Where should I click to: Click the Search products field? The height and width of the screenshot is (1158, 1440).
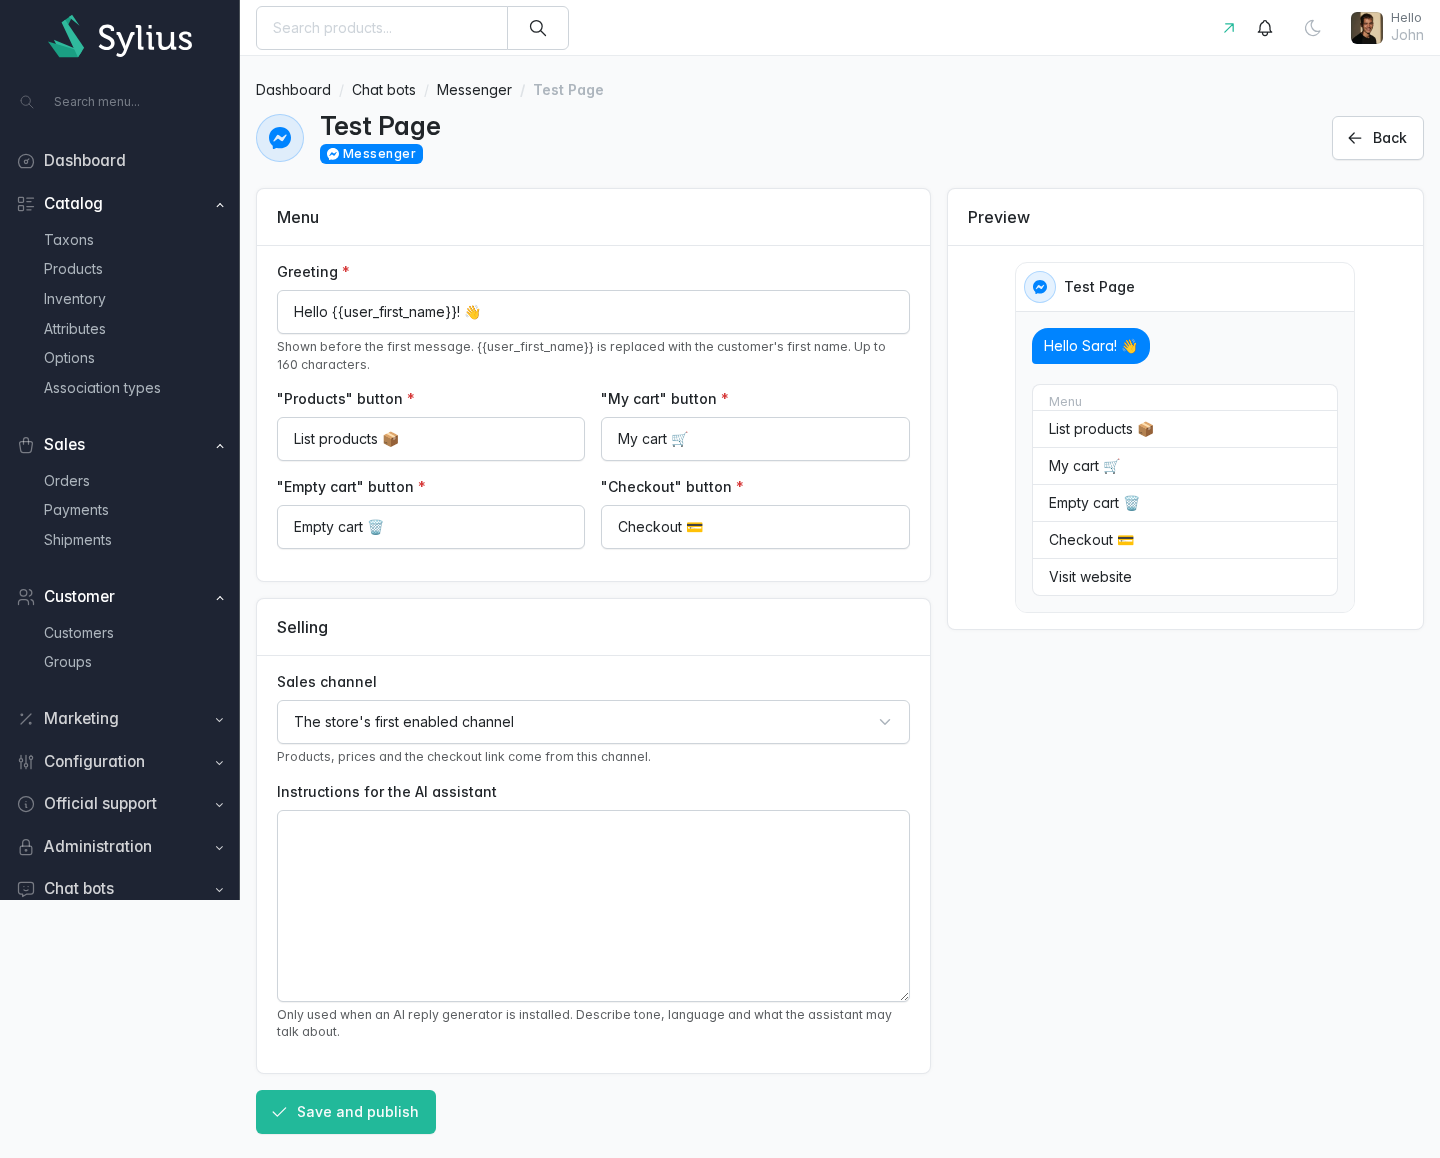[382, 28]
